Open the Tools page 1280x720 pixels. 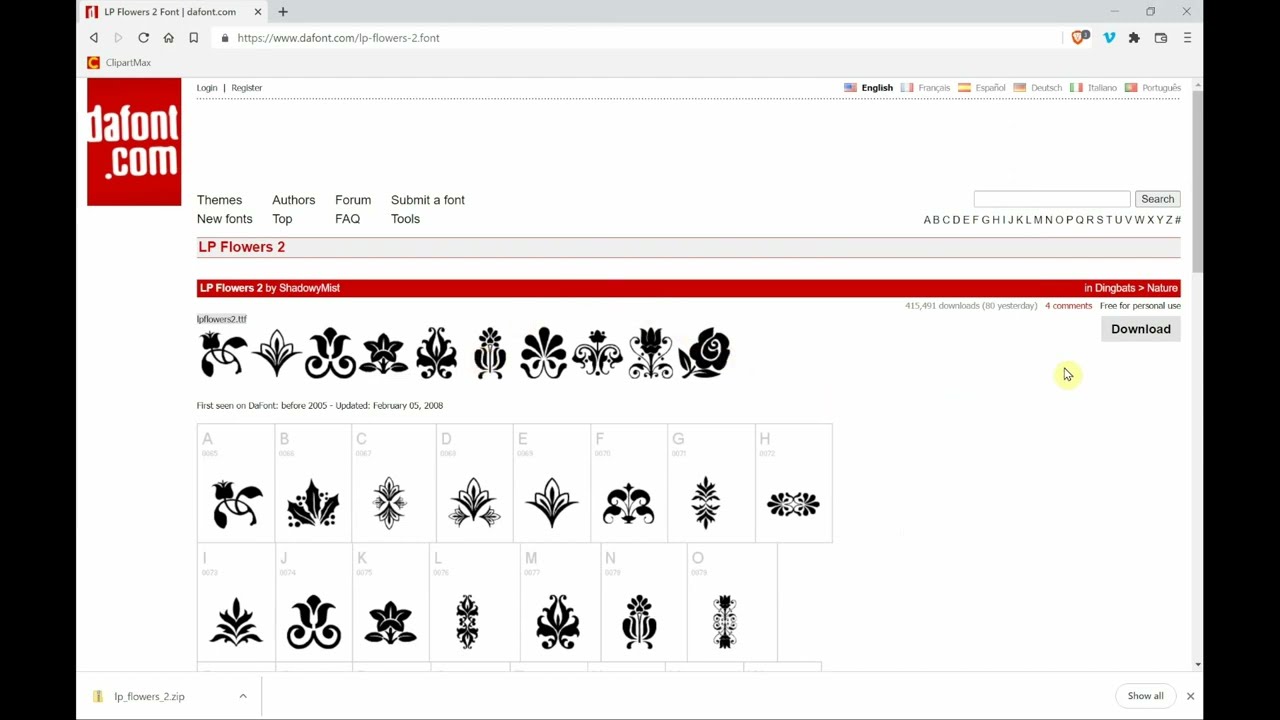405,219
